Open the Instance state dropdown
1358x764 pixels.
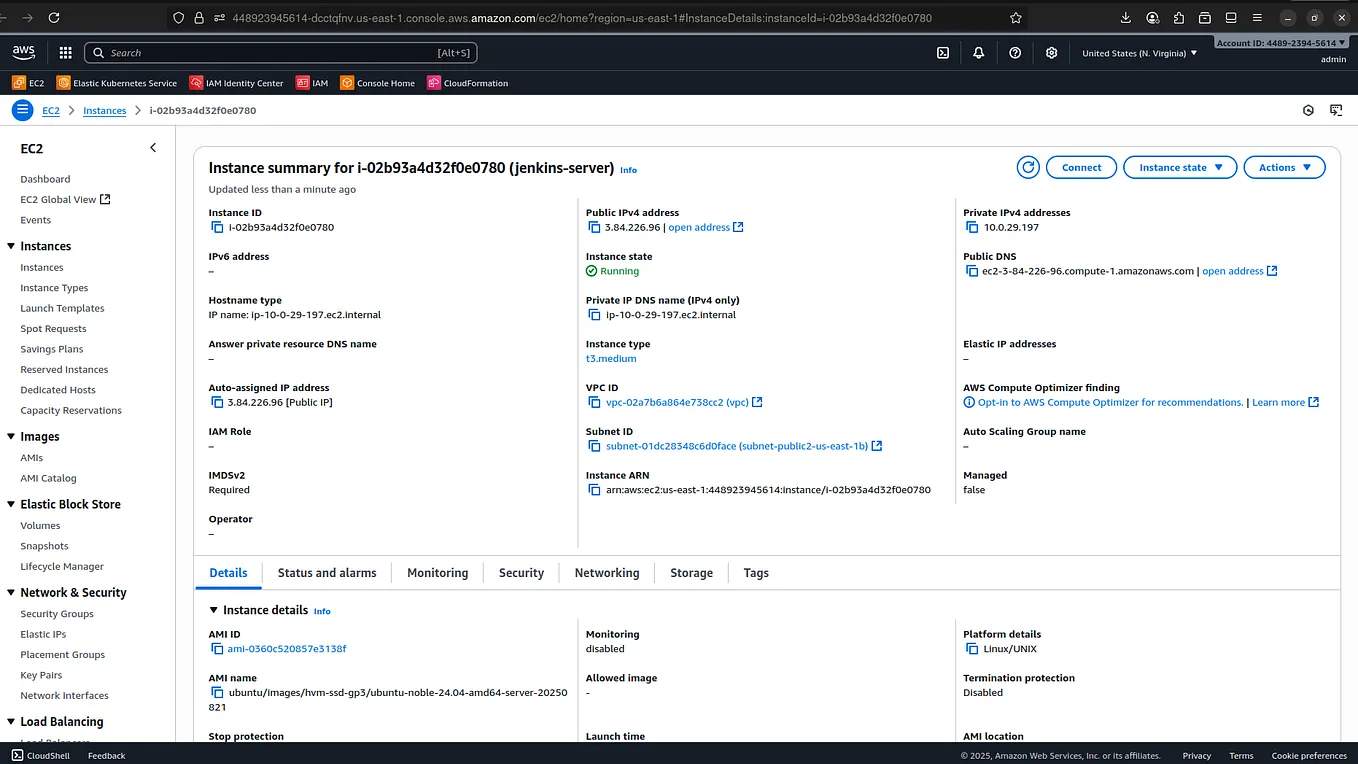coord(1180,167)
